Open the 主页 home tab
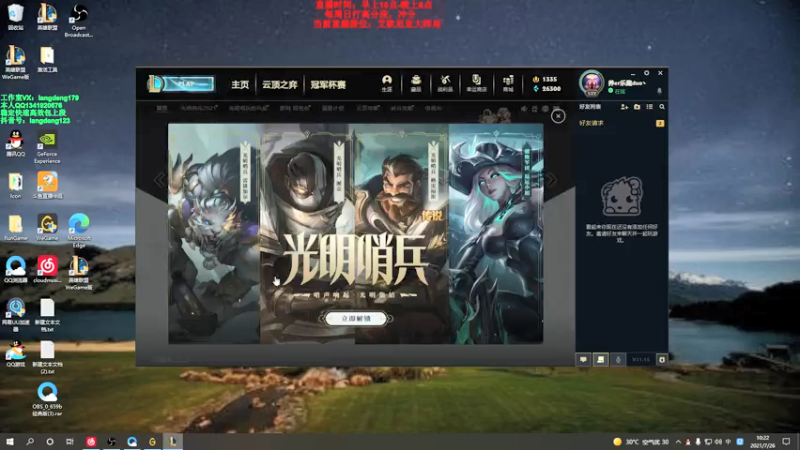Viewport: 800px width, 450px height. tap(240, 84)
